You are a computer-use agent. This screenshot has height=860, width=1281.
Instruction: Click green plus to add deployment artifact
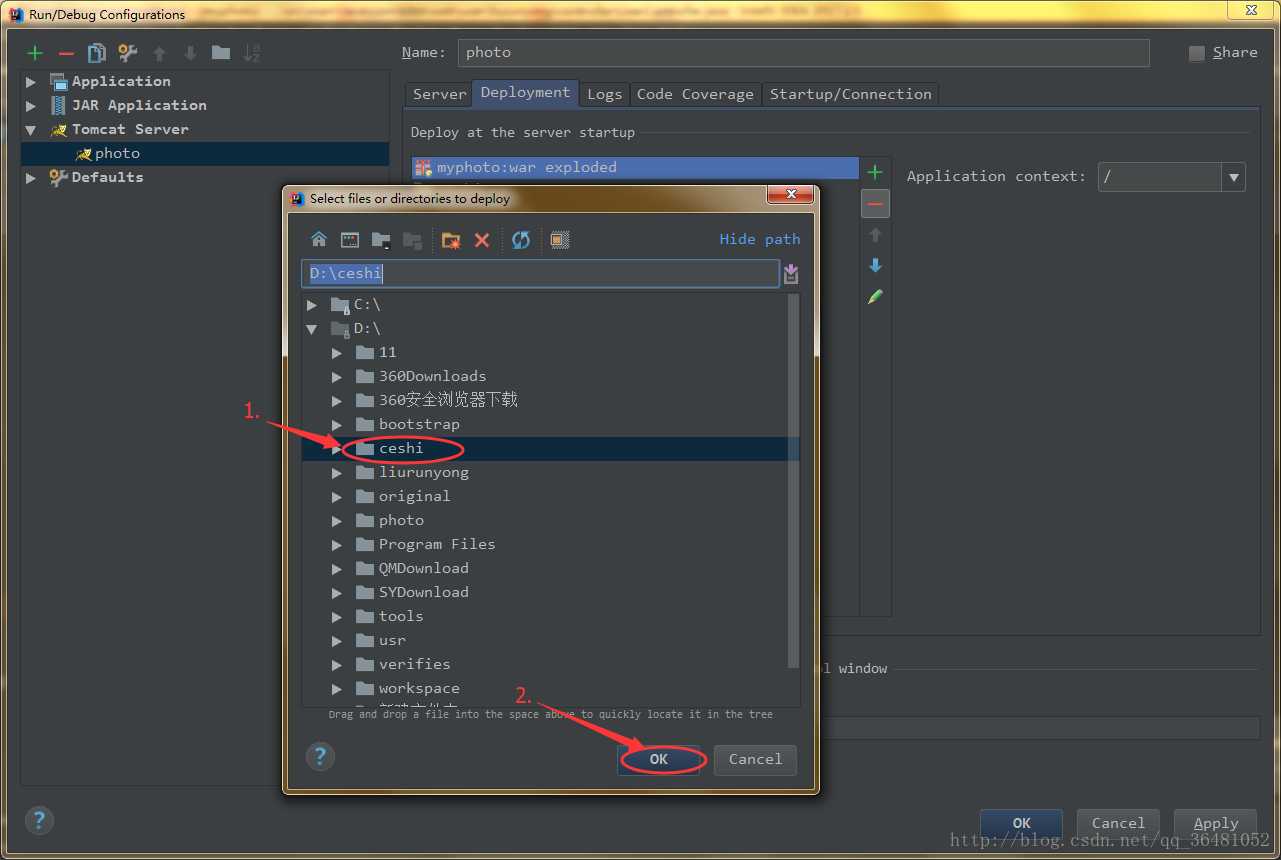tap(875, 172)
